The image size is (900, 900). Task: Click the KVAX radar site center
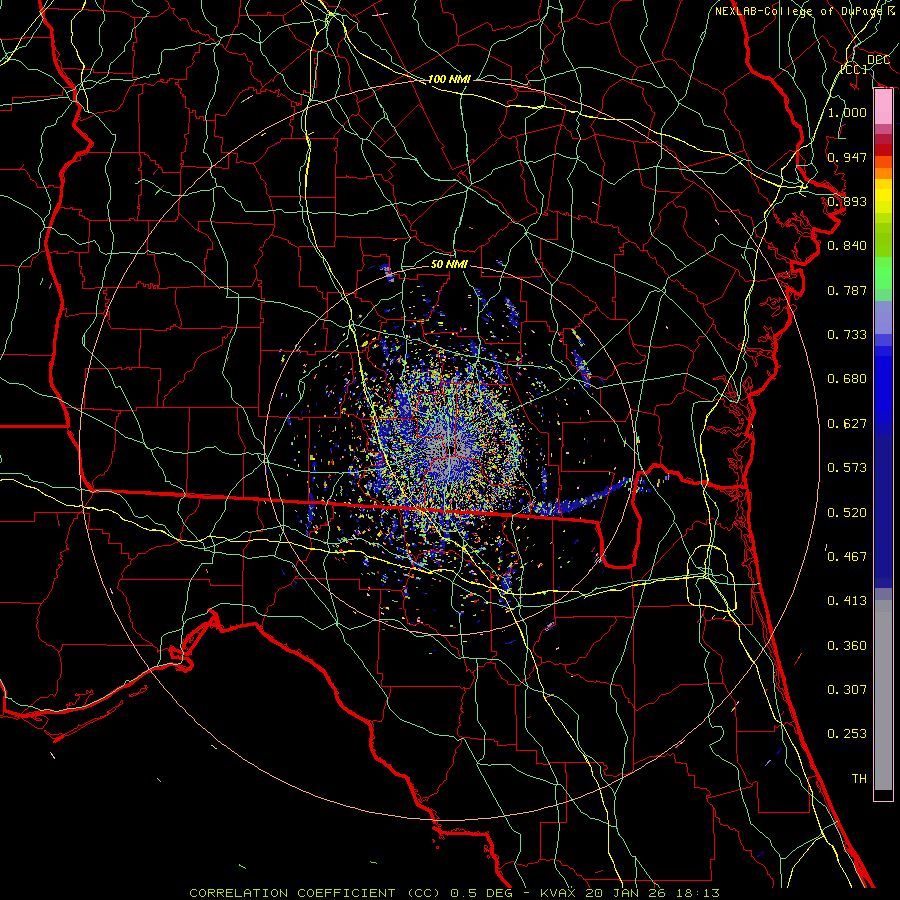pos(451,451)
